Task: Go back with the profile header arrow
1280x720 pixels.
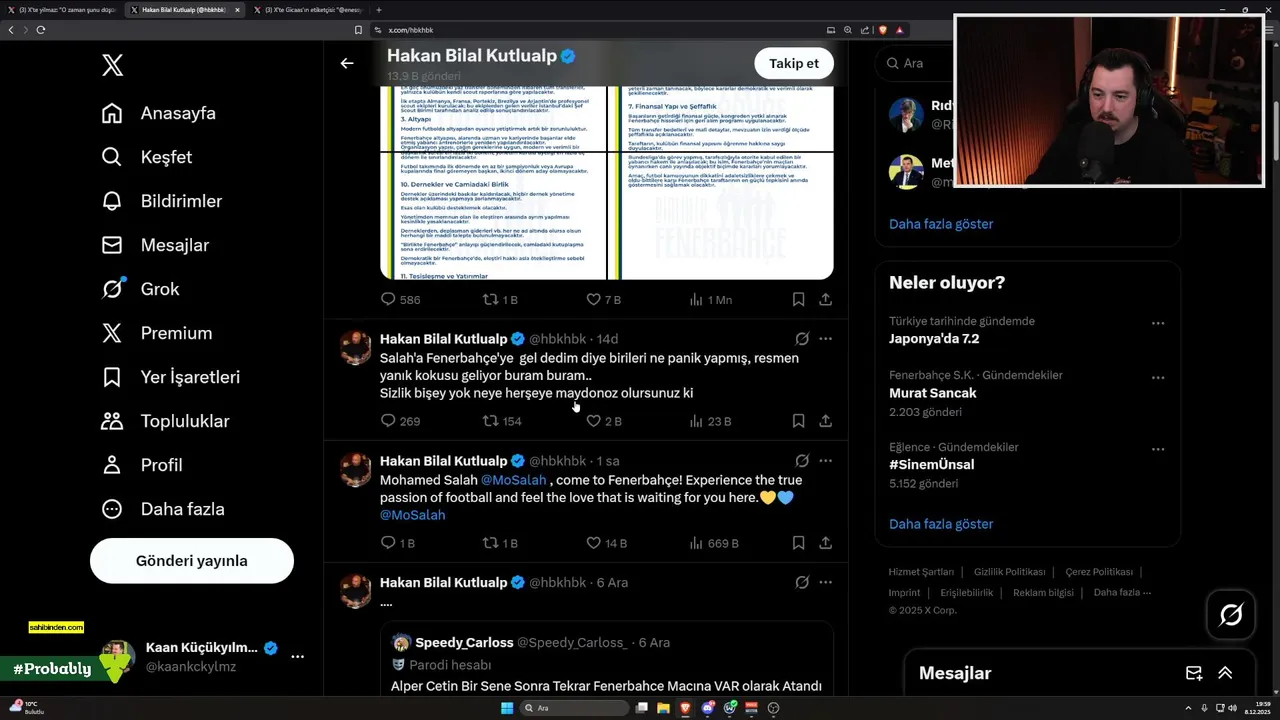Action: (347, 63)
